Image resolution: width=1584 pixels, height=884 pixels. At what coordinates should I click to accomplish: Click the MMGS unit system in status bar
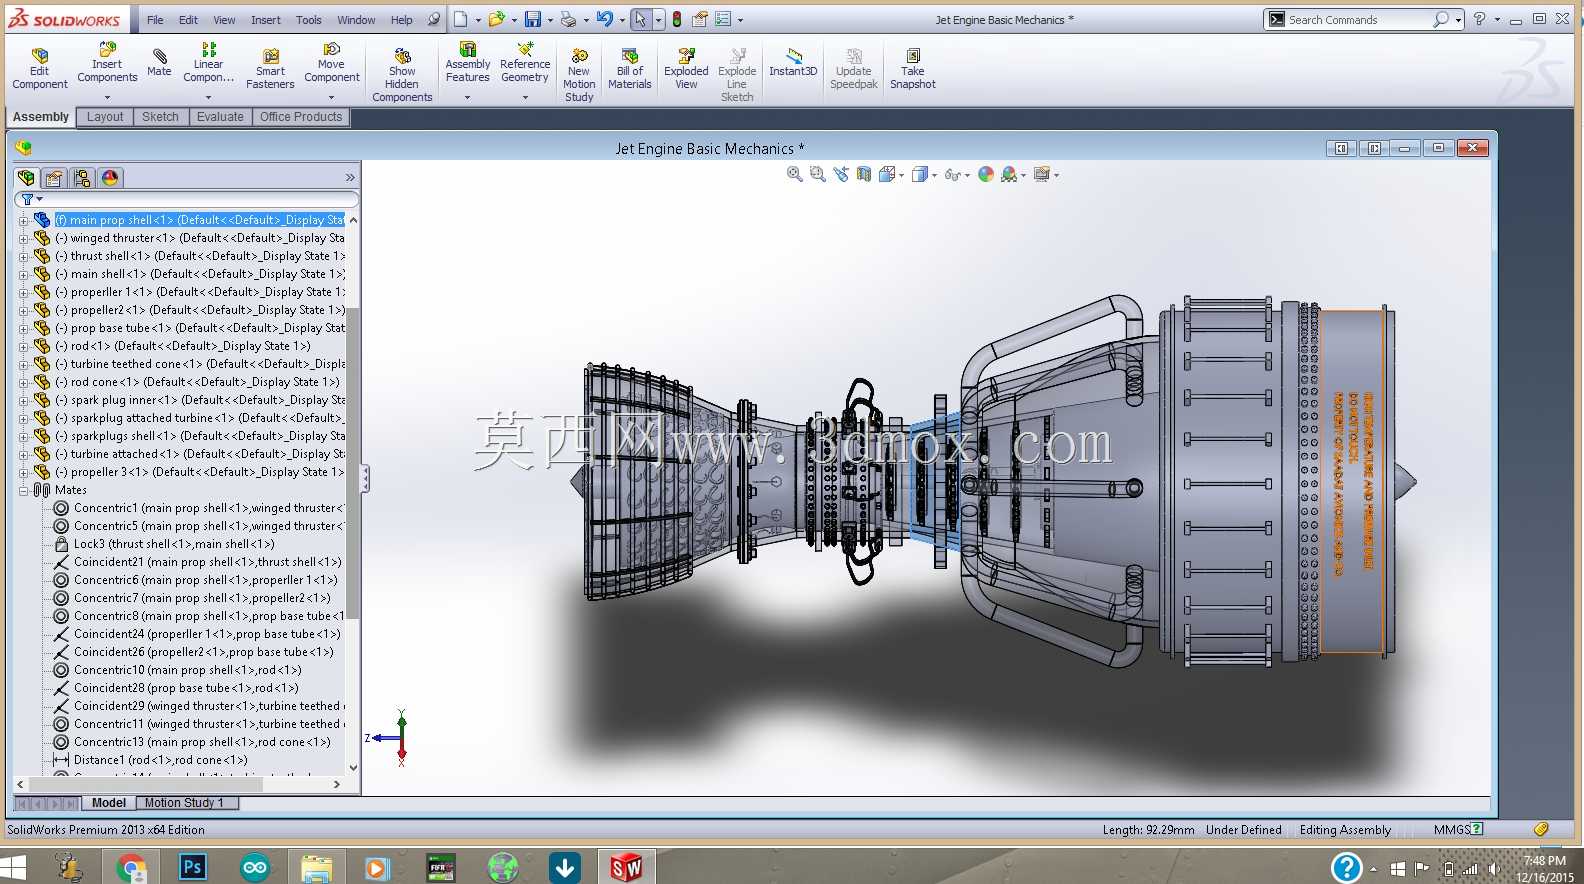[x=1452, y=830]
